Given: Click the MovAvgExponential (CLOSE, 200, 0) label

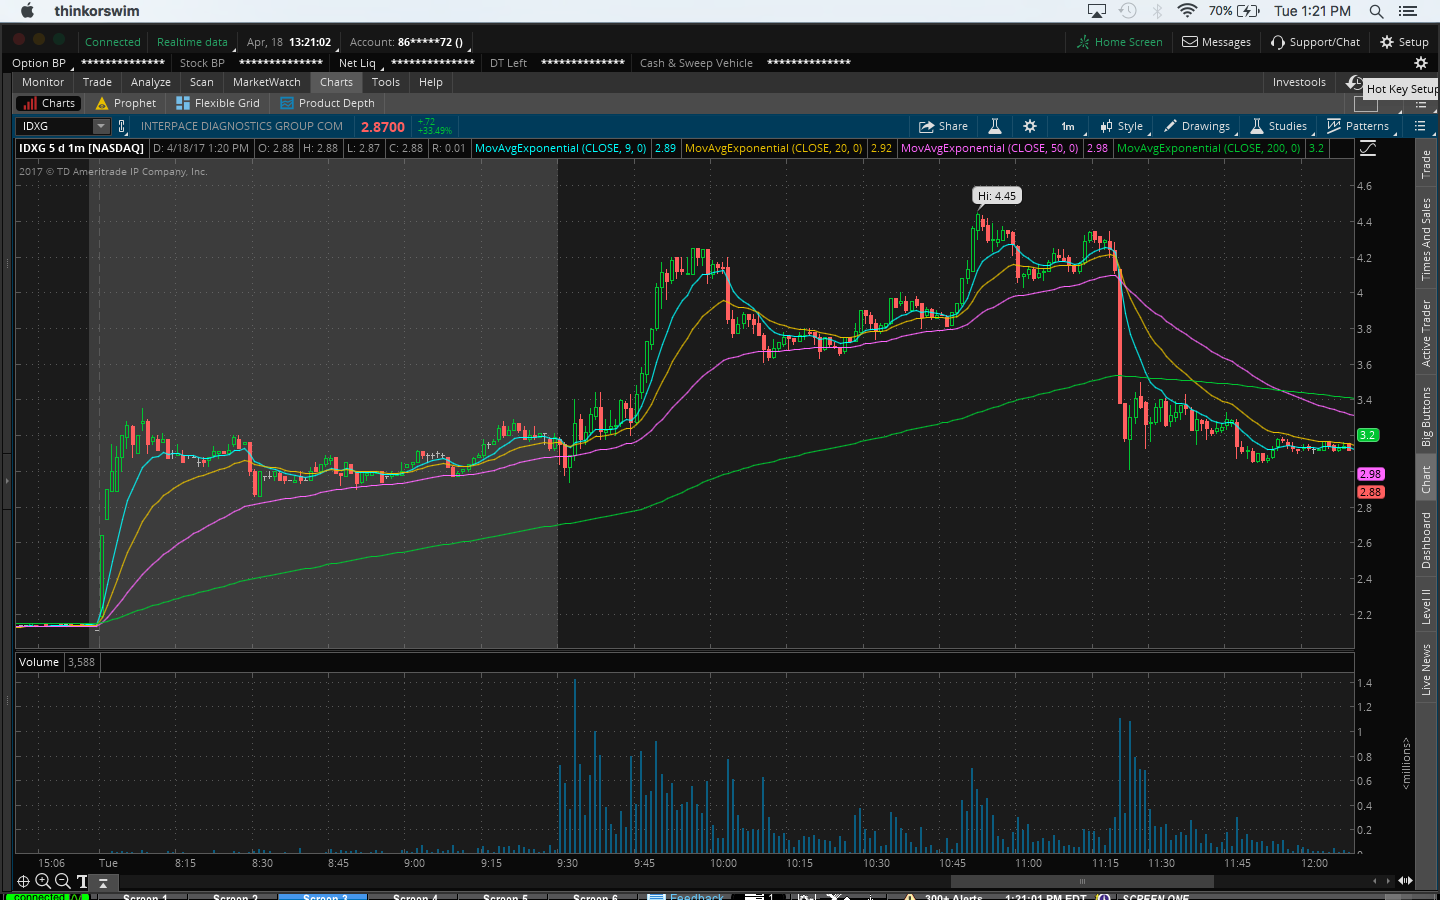Looking at the screenshot, I should 1208,148.
